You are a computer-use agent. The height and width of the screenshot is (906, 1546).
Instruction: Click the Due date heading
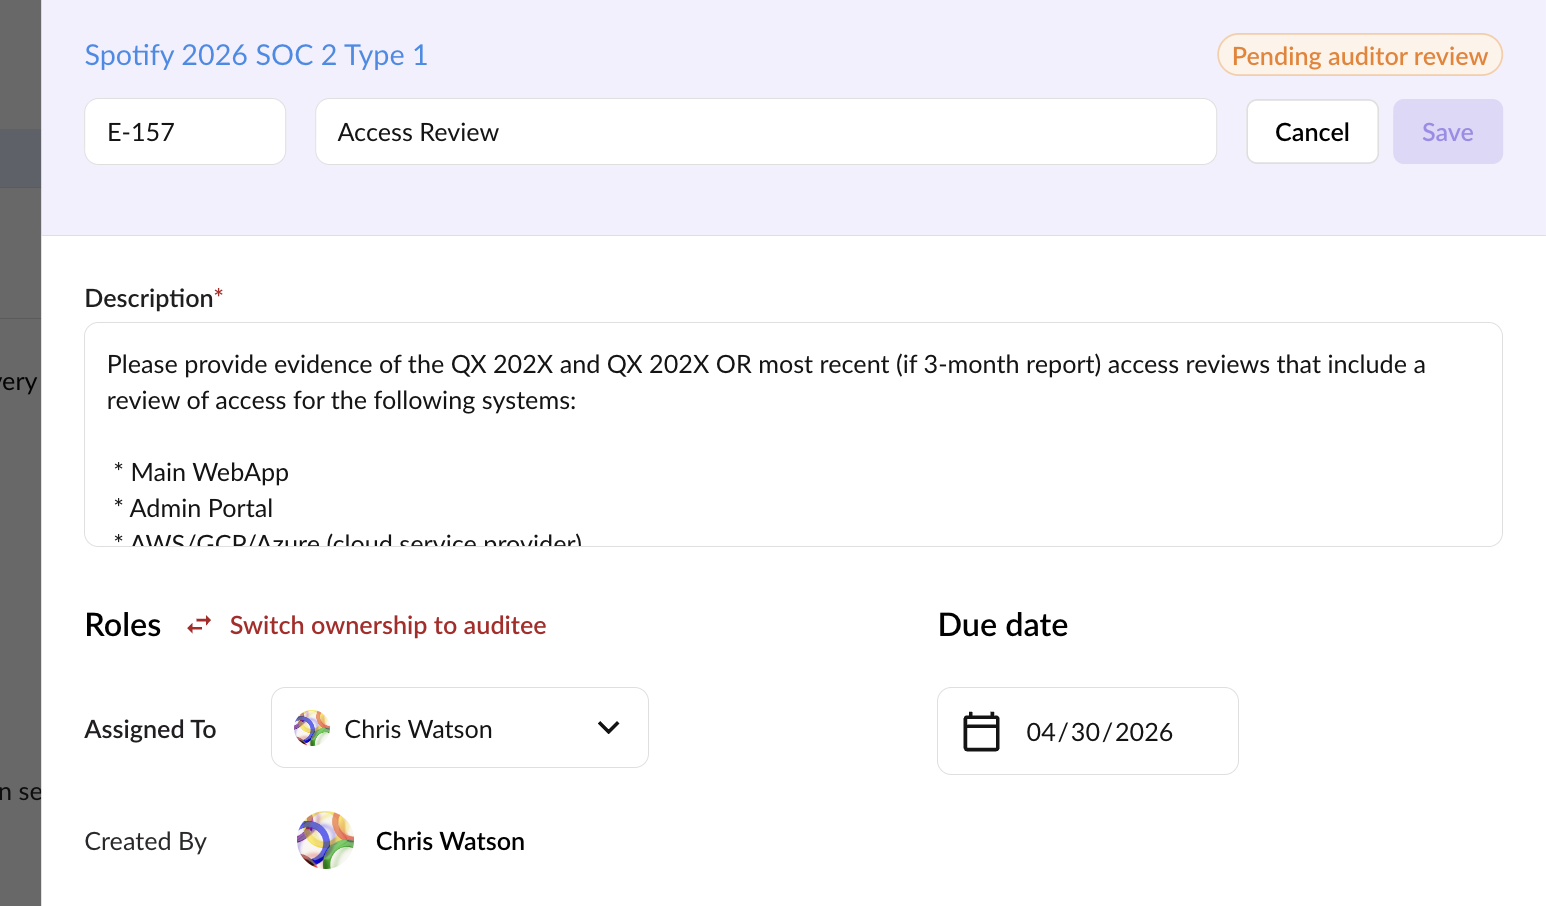click(1003, 625)
